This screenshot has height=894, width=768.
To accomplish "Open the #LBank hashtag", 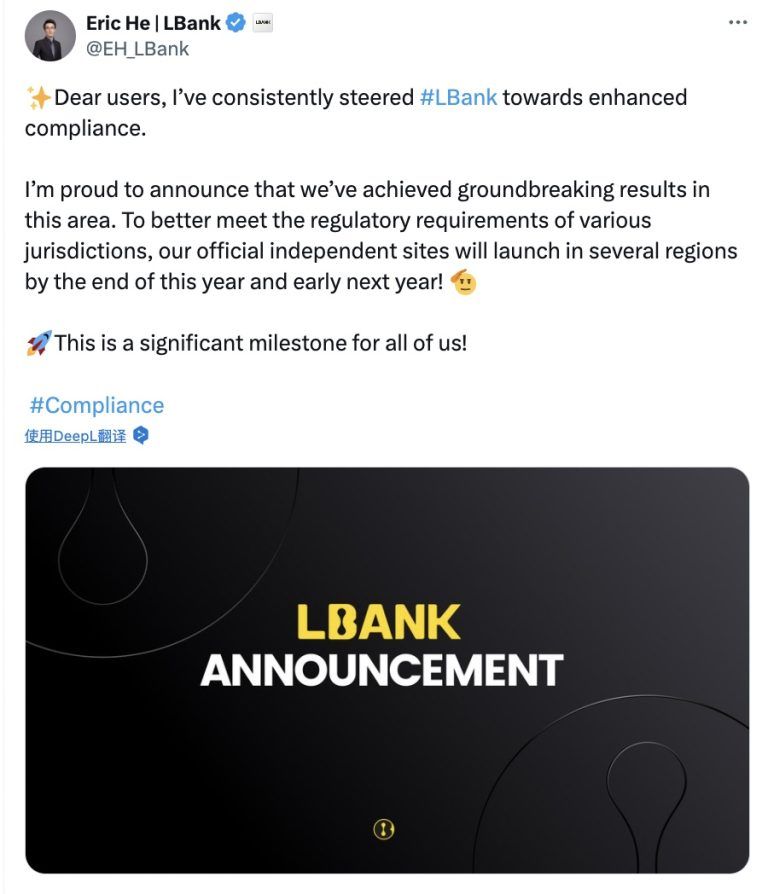I will [458, 98].
